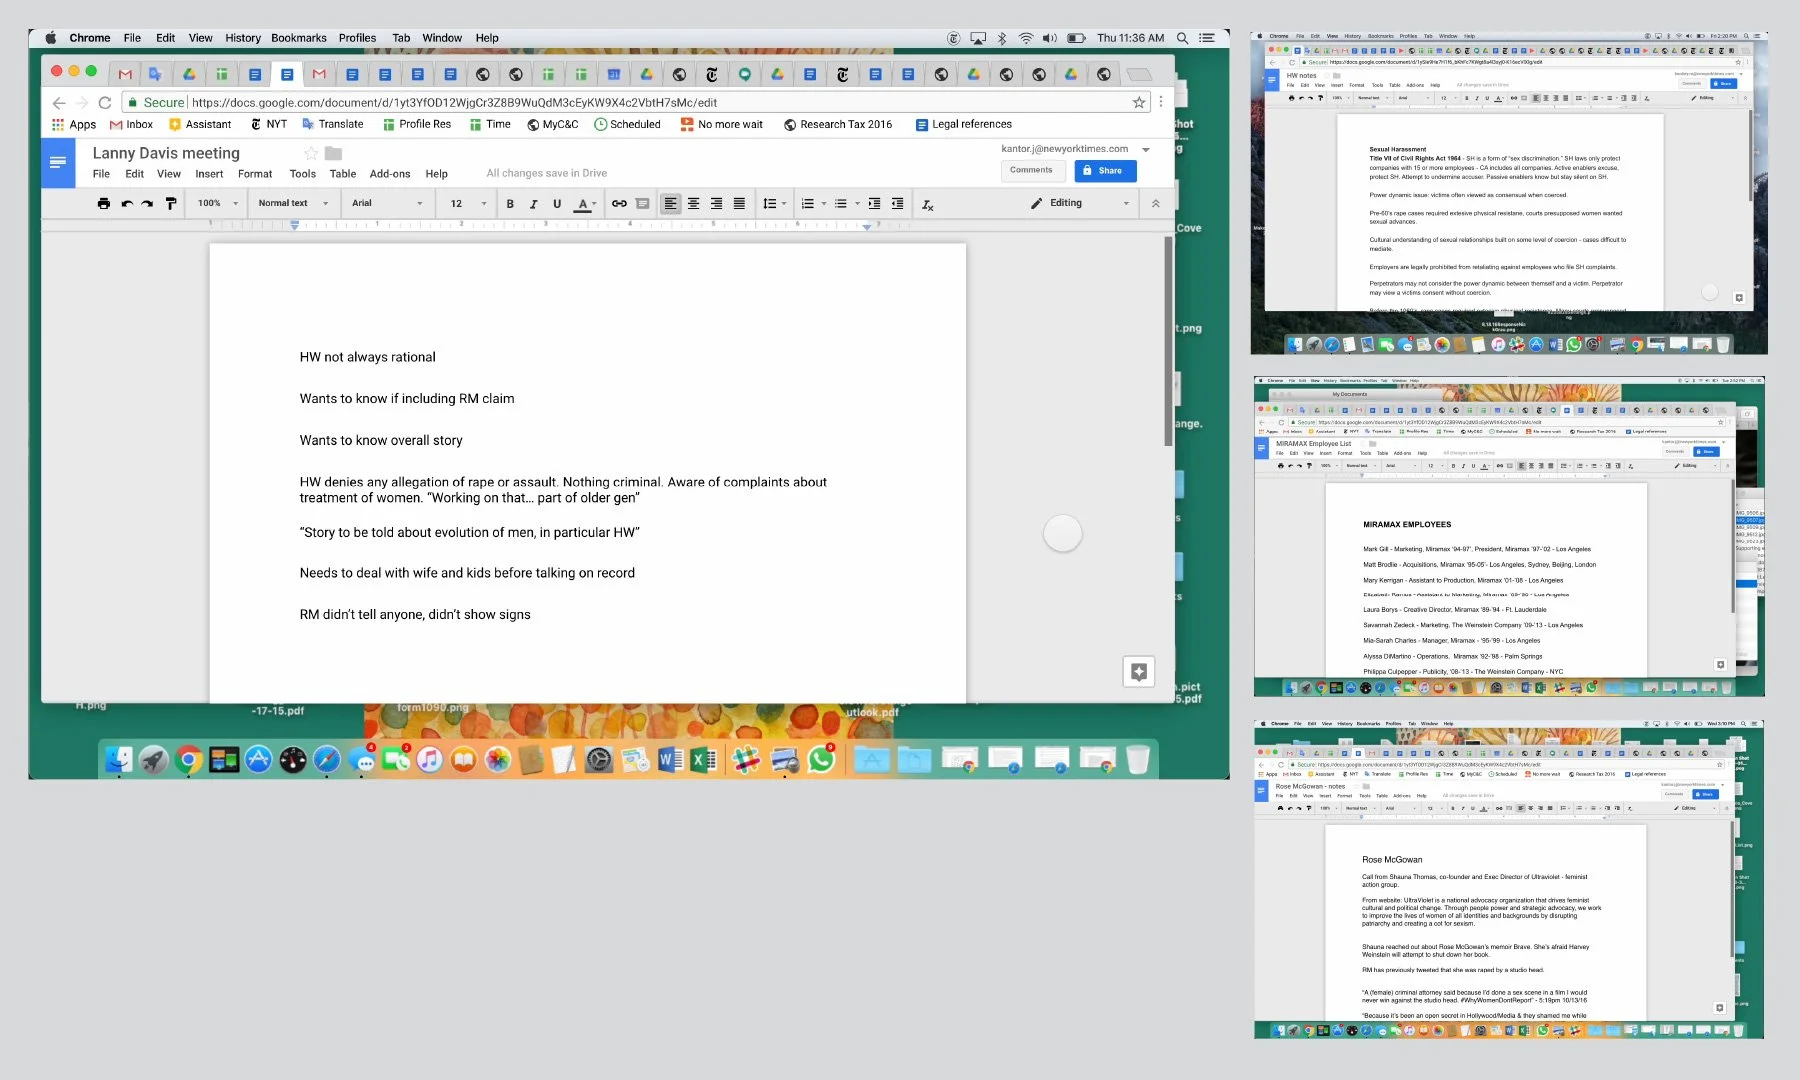1800x1080 pixels.
Task: Click the Chrome address bar URL
Action: (454, 102)
